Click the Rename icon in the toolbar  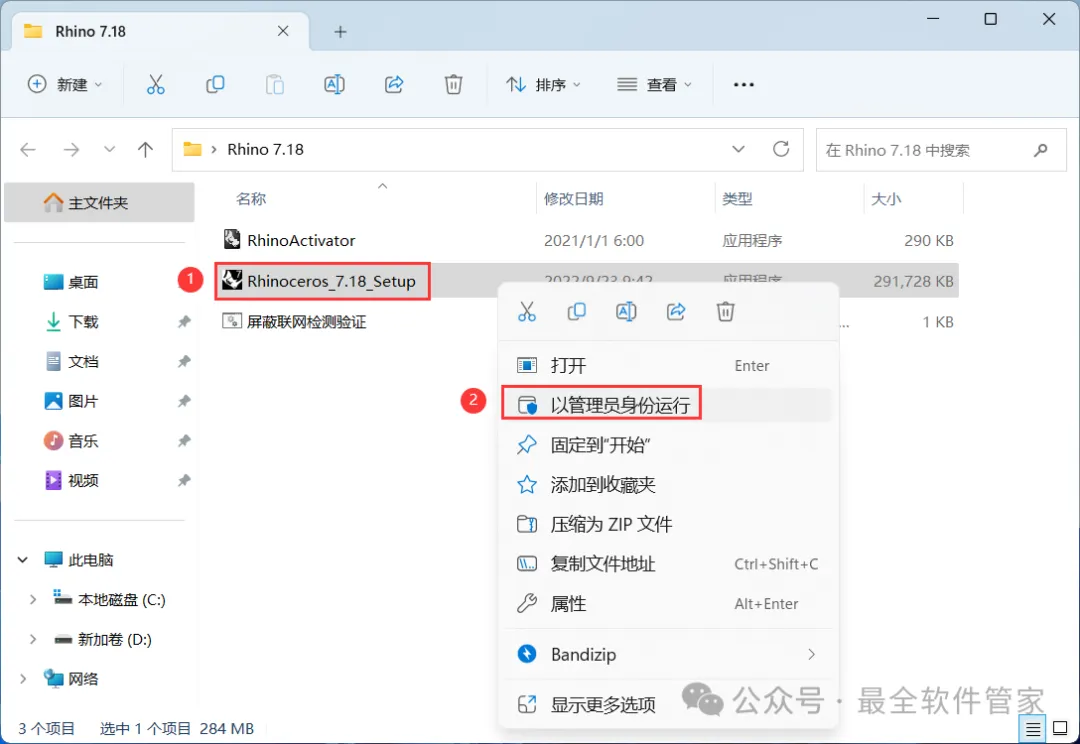[334, 85]
